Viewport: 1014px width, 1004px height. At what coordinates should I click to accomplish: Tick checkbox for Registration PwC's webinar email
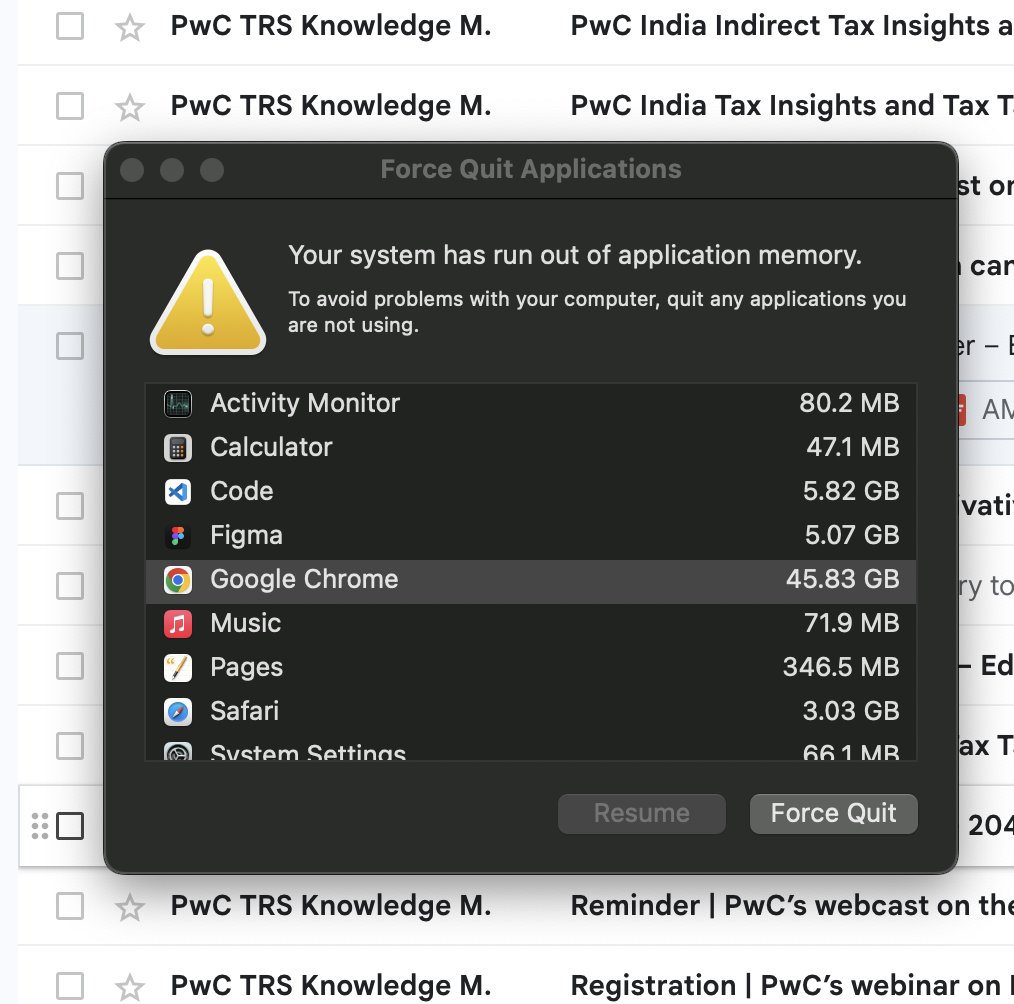click(x=70, y=986)
